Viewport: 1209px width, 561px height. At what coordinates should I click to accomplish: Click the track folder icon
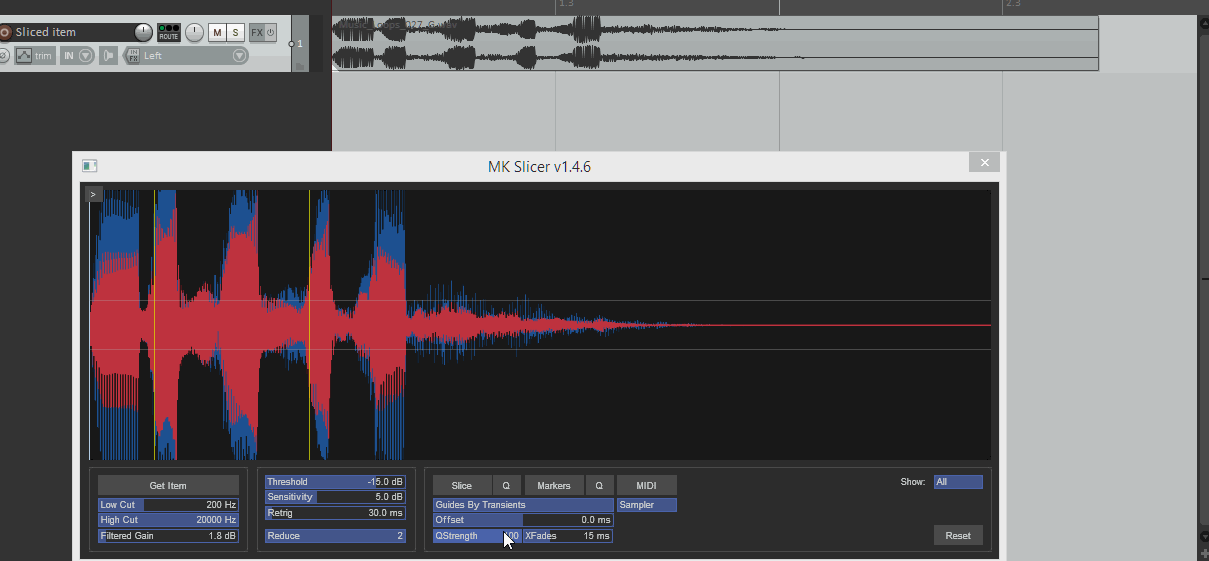click(x=300, y=66)
